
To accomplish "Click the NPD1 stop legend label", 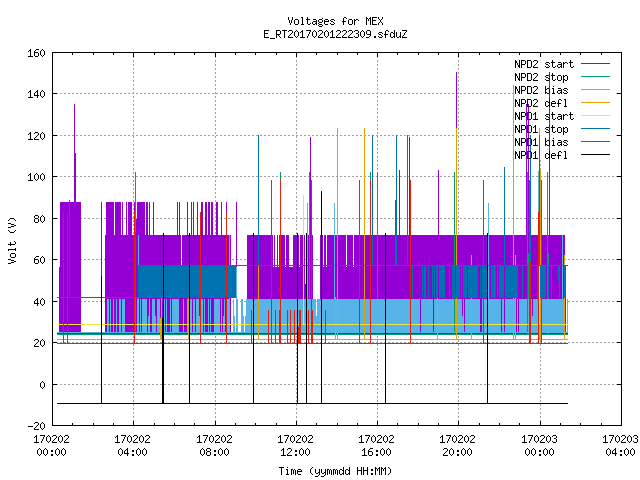I will click(541, 129).
